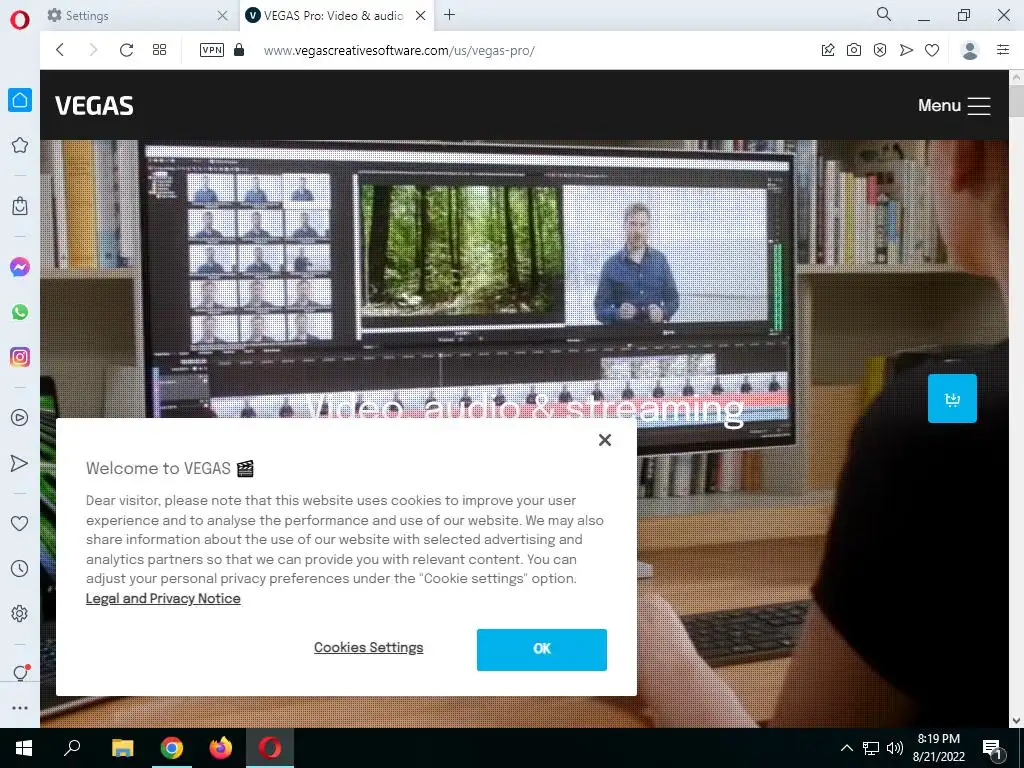Search open tabs with magnifier icon
The image size is (1024, 768).
[884, 14]
